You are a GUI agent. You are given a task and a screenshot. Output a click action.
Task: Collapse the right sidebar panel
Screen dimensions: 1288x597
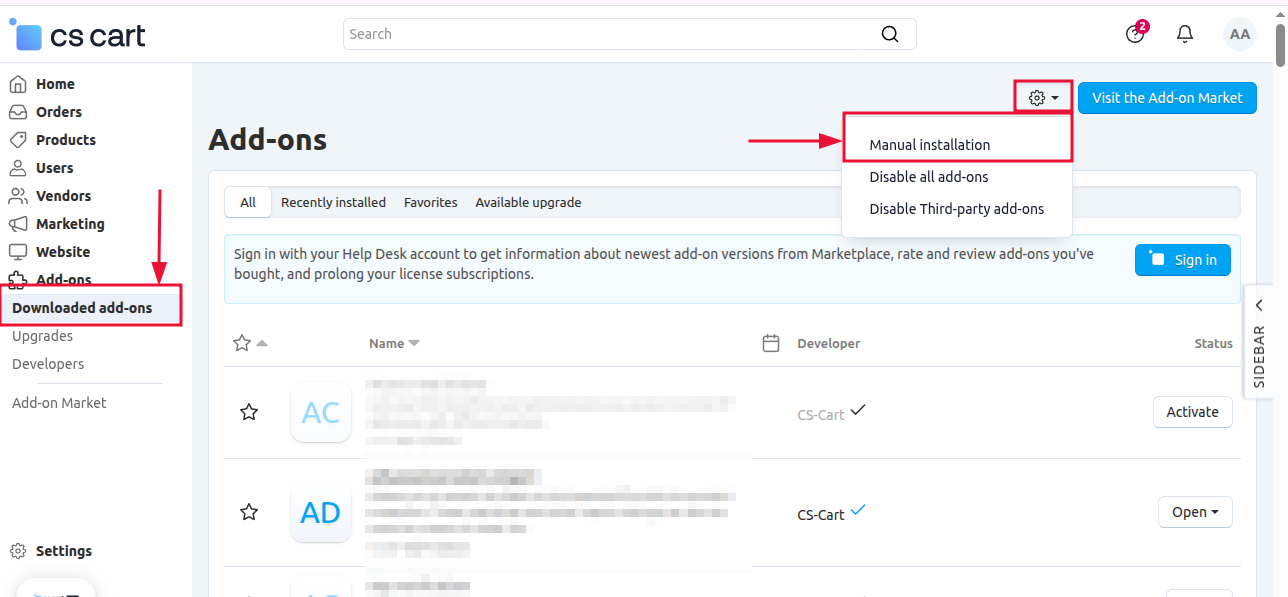pos(1259,305)
